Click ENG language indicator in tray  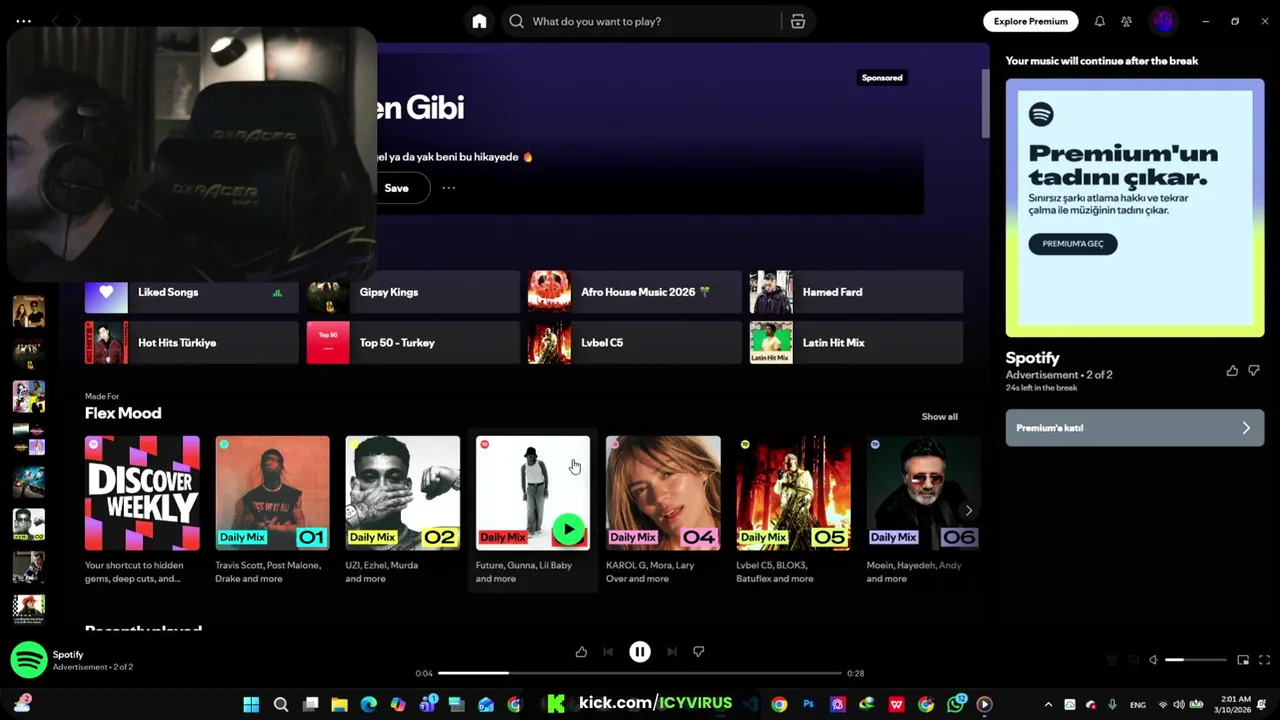(1138, 705)
